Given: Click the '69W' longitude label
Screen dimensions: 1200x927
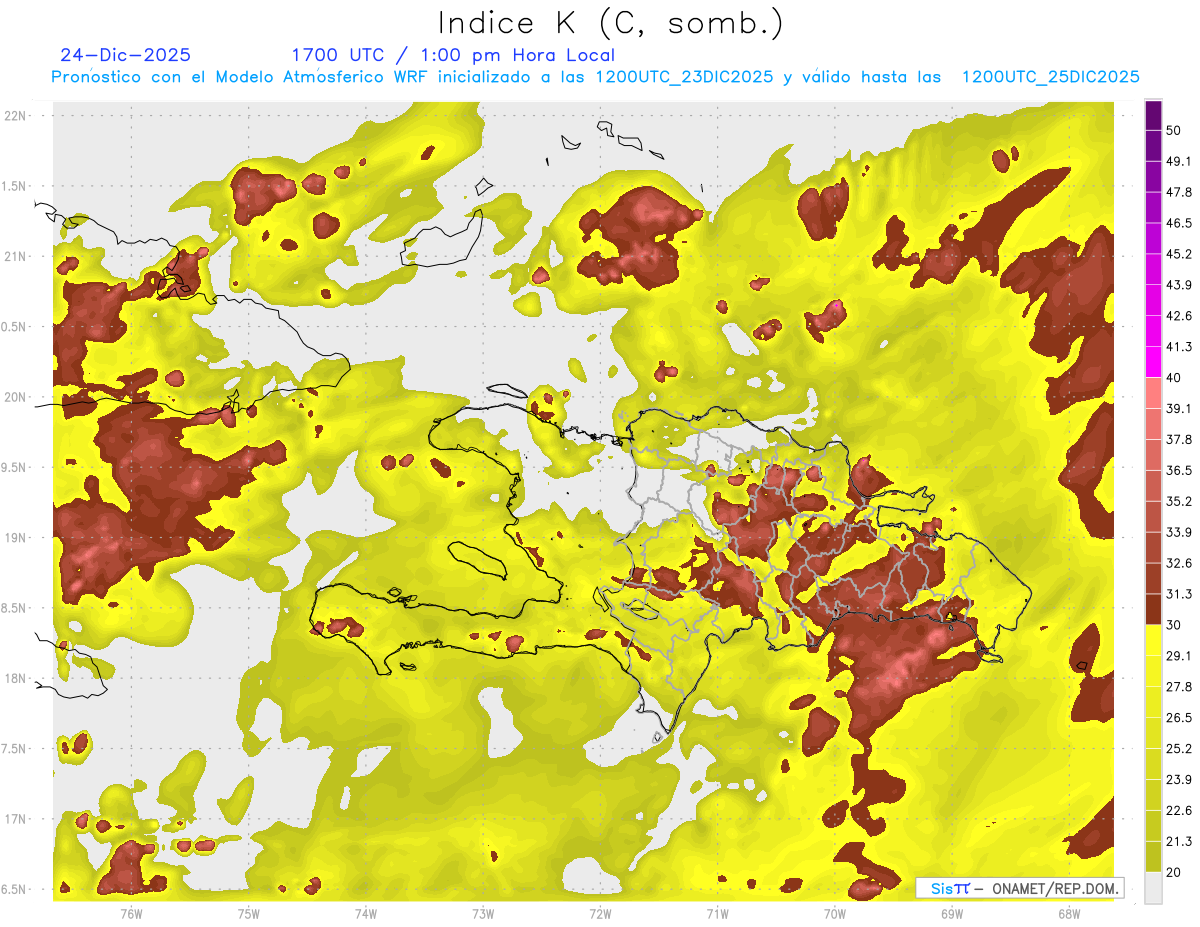Looking at the screenshot, I should tap(952, 913).
